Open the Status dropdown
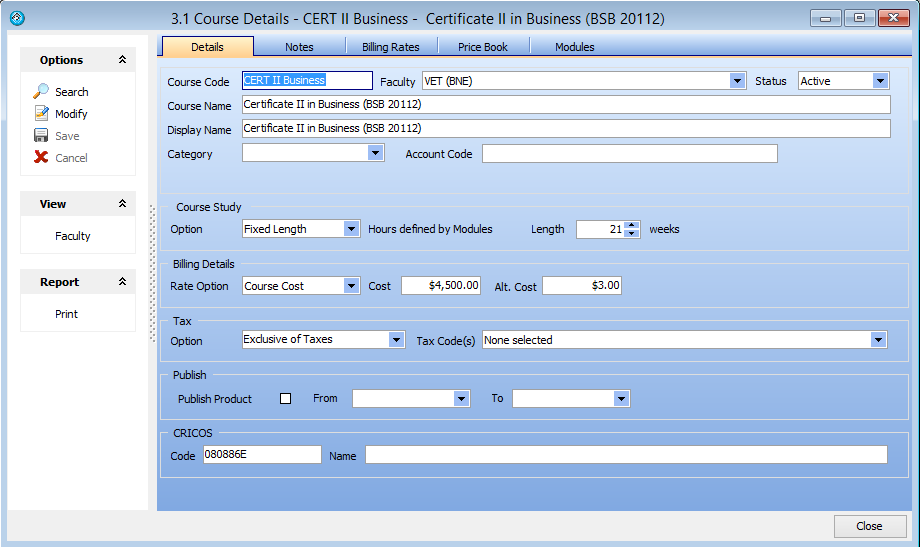The width and height of the screenshot is (920, 547). click(880, 81)
